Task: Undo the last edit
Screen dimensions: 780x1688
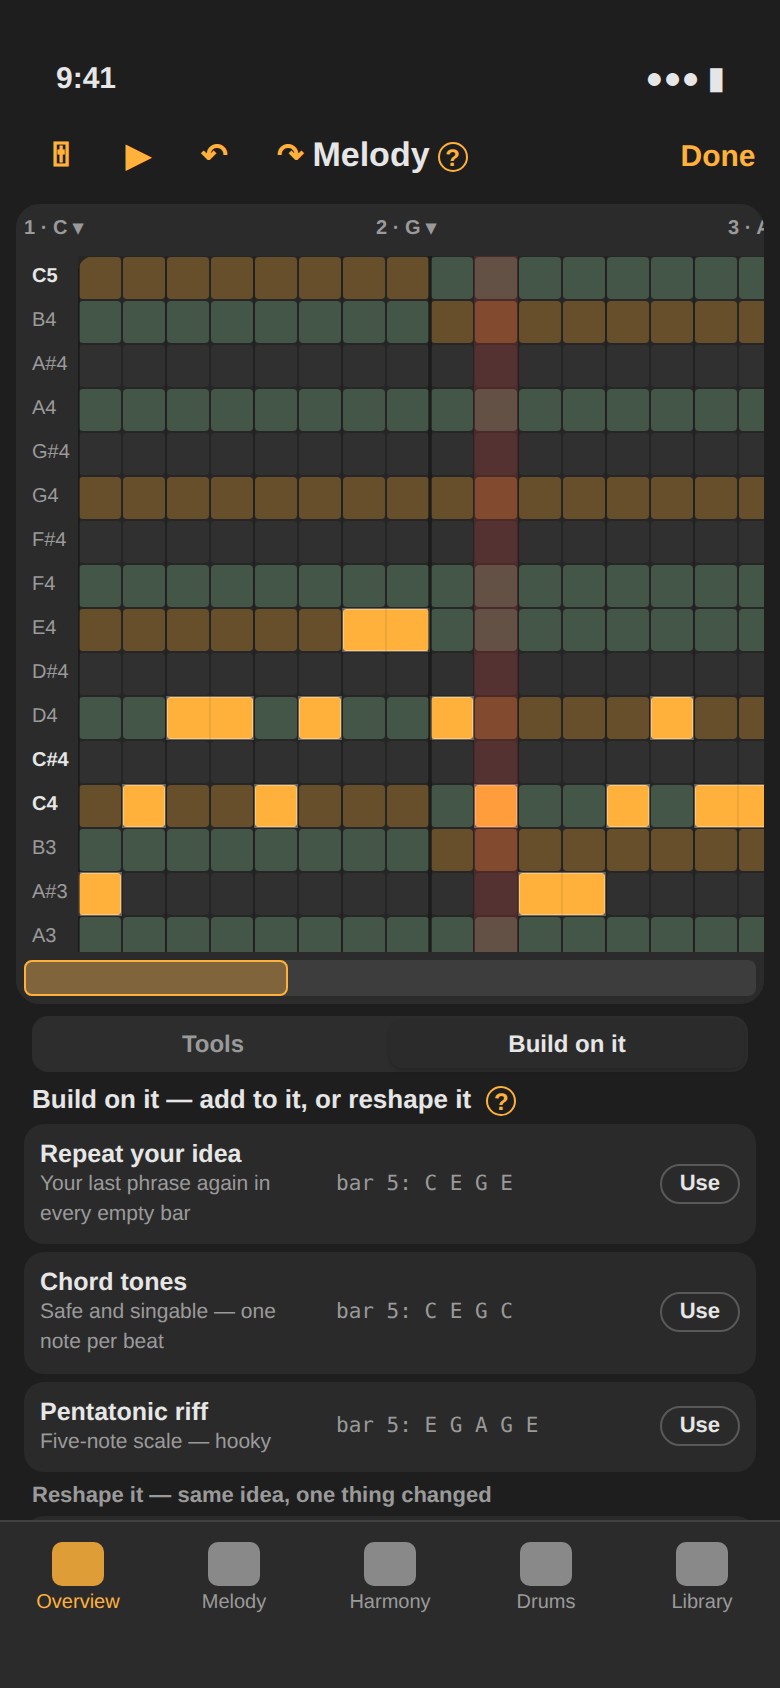Action: point(214,154)
